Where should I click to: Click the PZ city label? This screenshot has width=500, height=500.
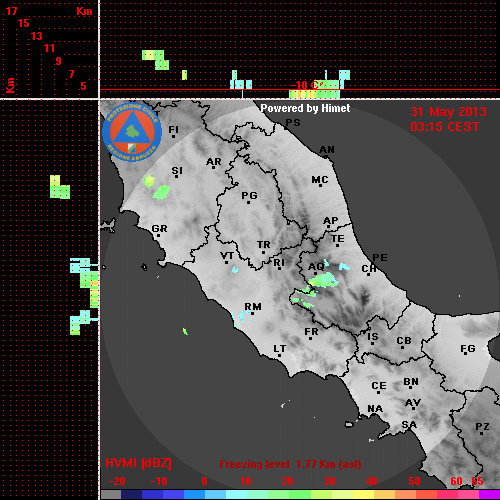coord(482,426)
